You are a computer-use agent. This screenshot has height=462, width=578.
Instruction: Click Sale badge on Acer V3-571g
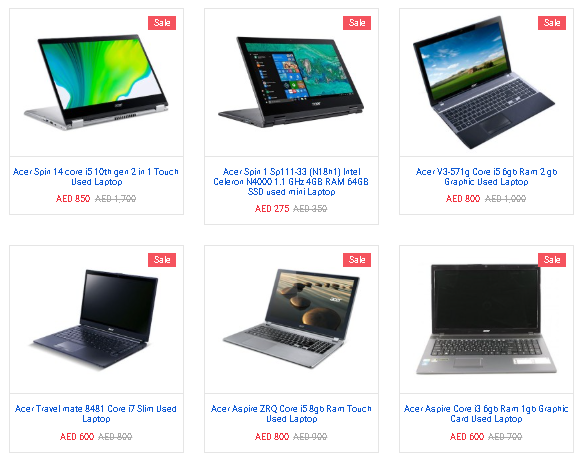(552, 23)
